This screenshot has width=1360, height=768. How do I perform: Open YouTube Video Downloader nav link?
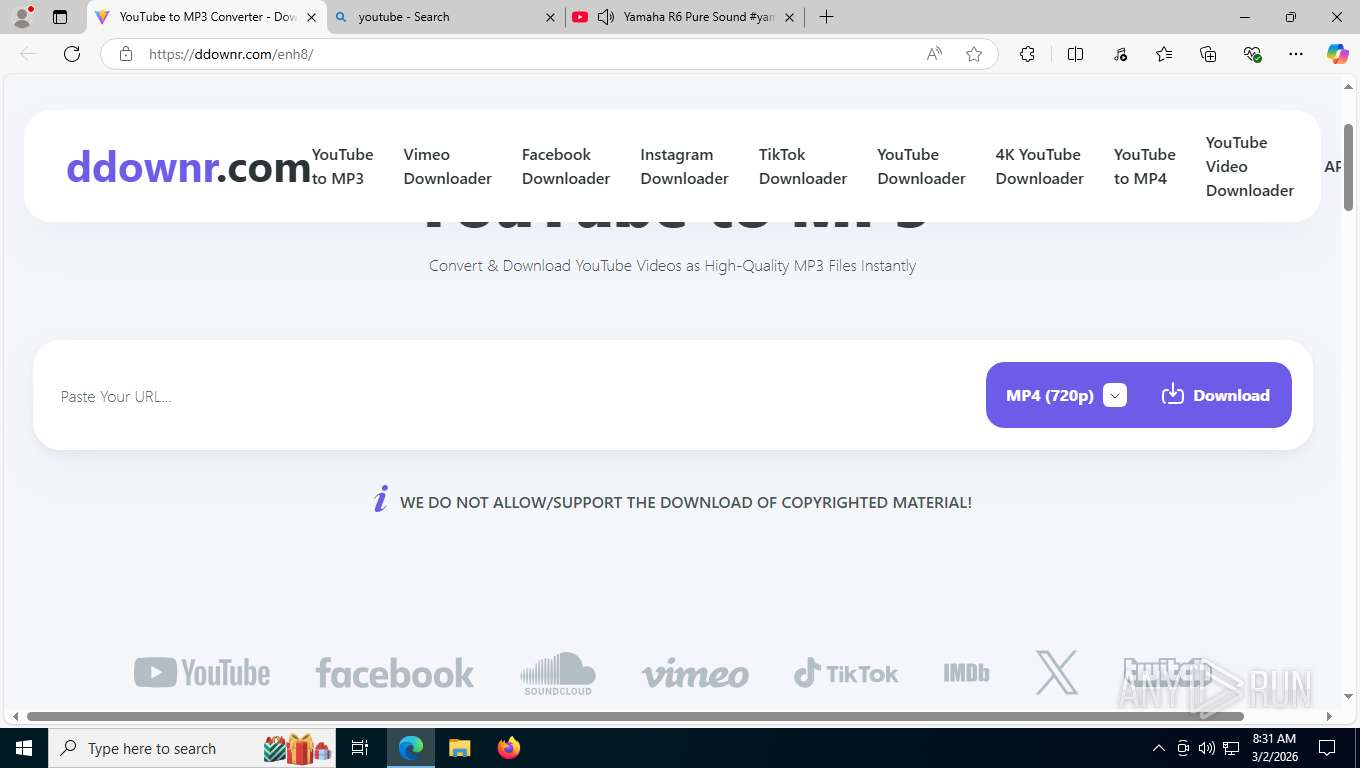pos(1250,166)
